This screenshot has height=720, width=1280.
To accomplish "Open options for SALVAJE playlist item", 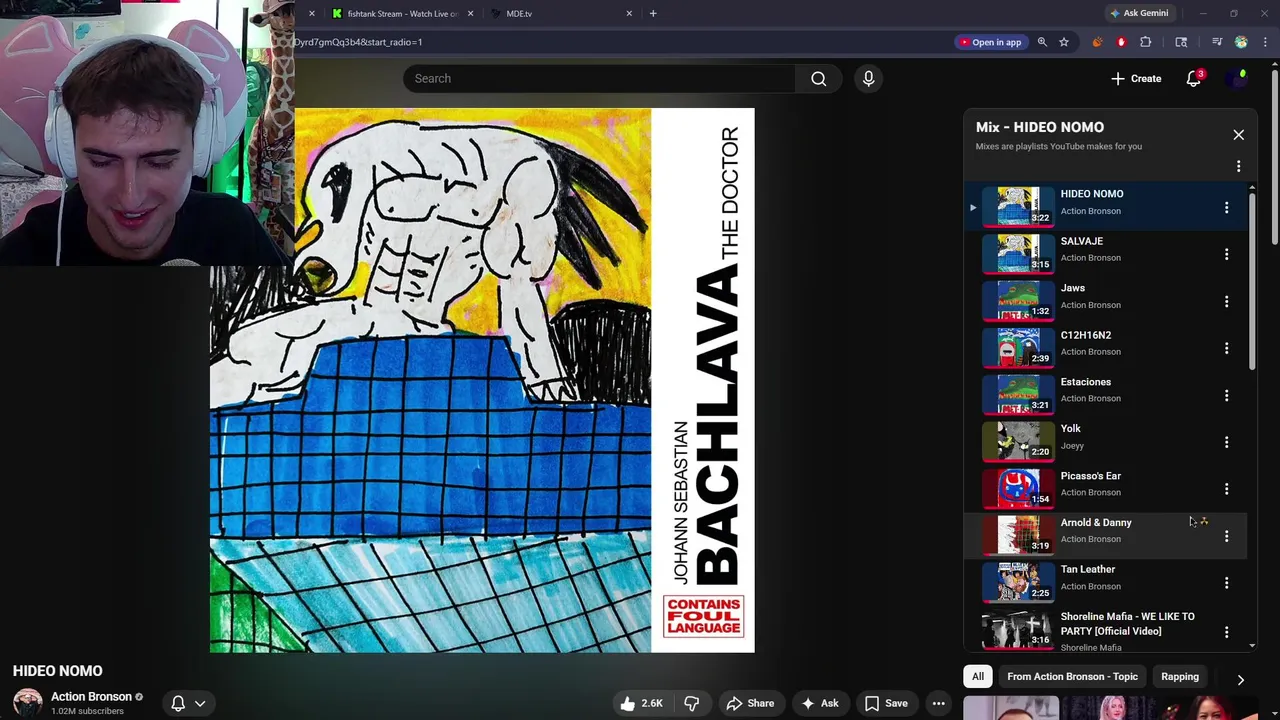I will (1226, 254).
